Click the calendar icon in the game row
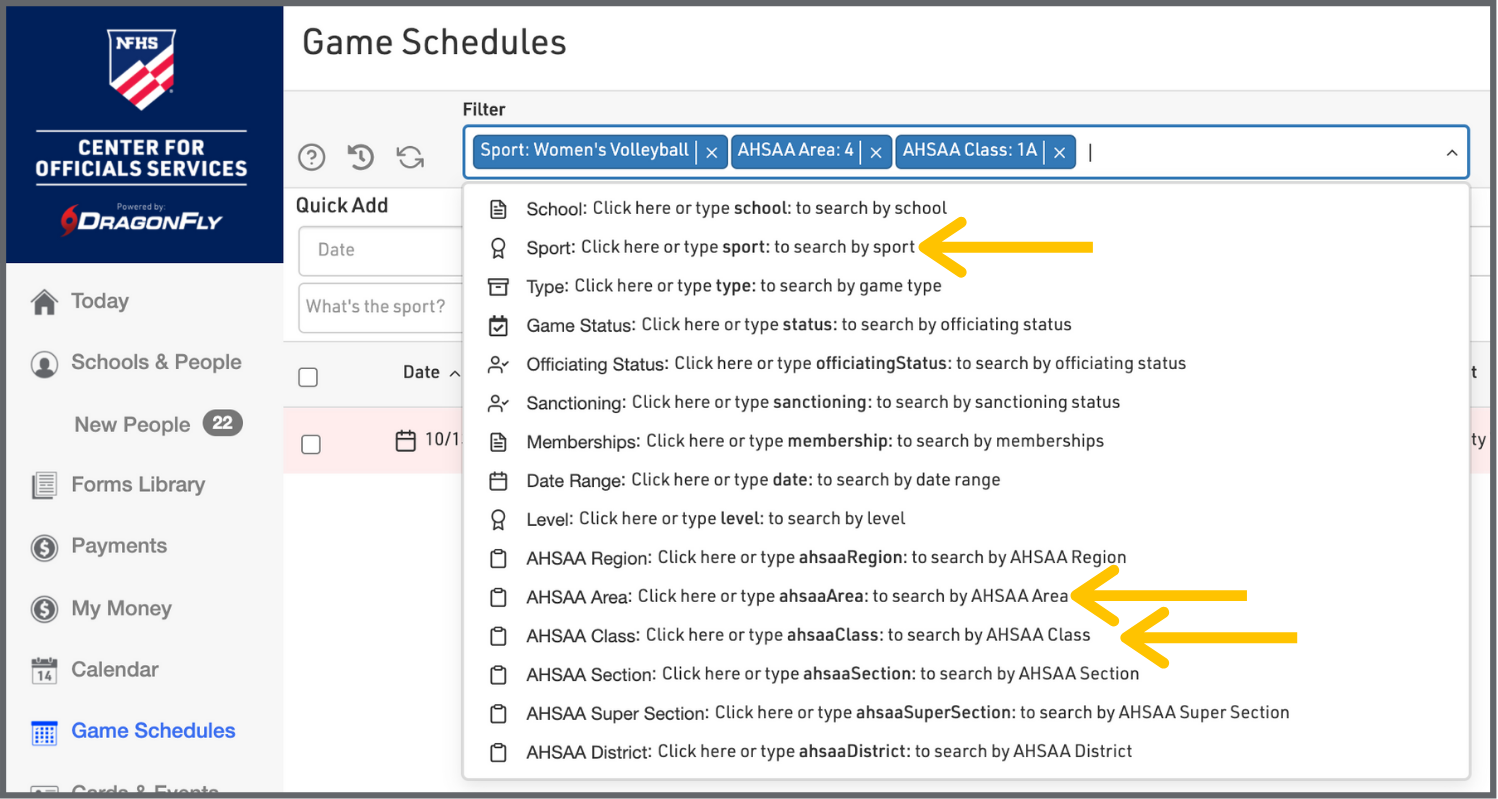 [405, 441]
